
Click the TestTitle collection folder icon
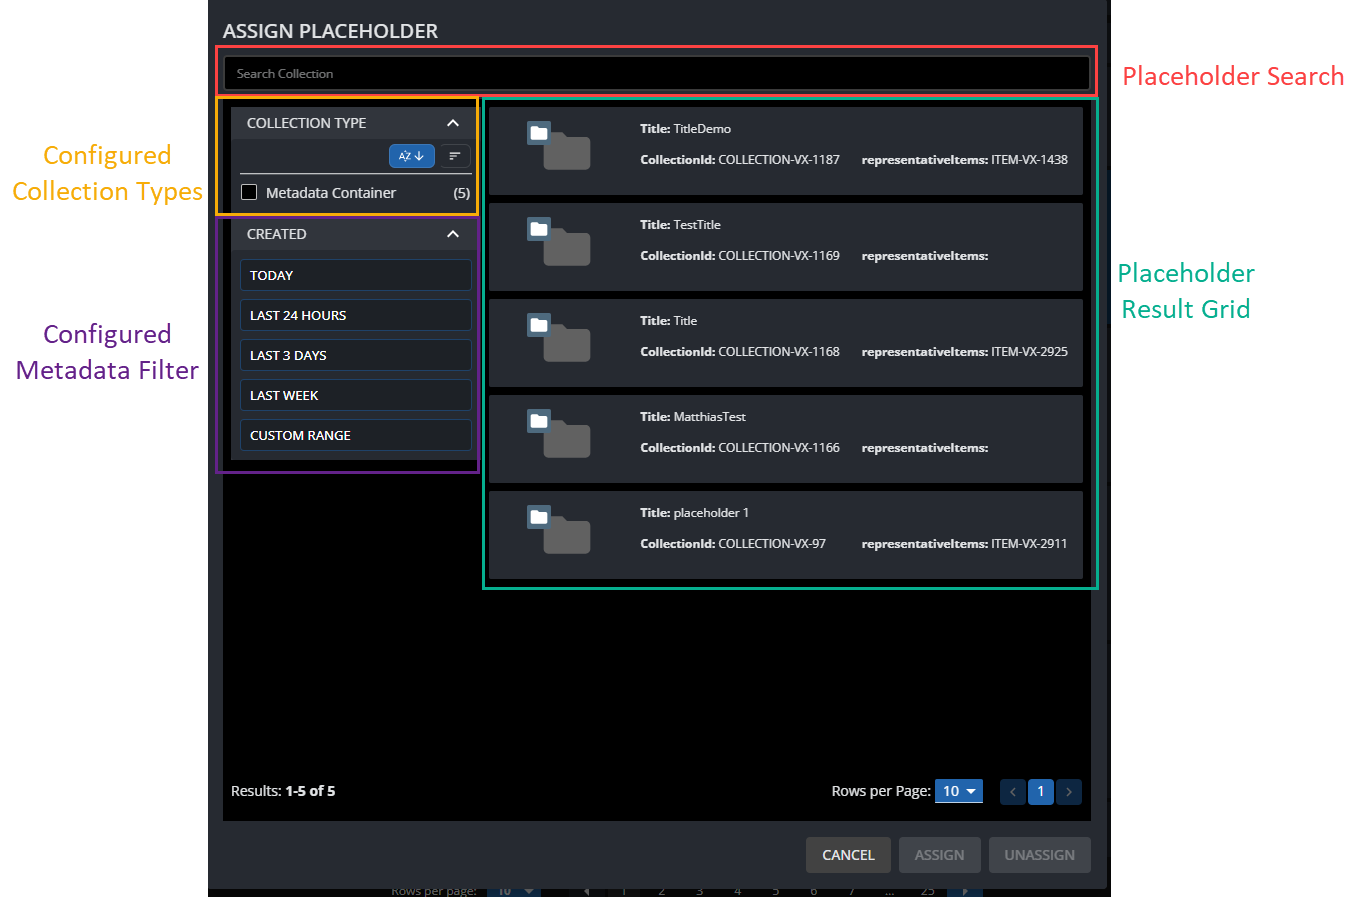click(559, 243)
